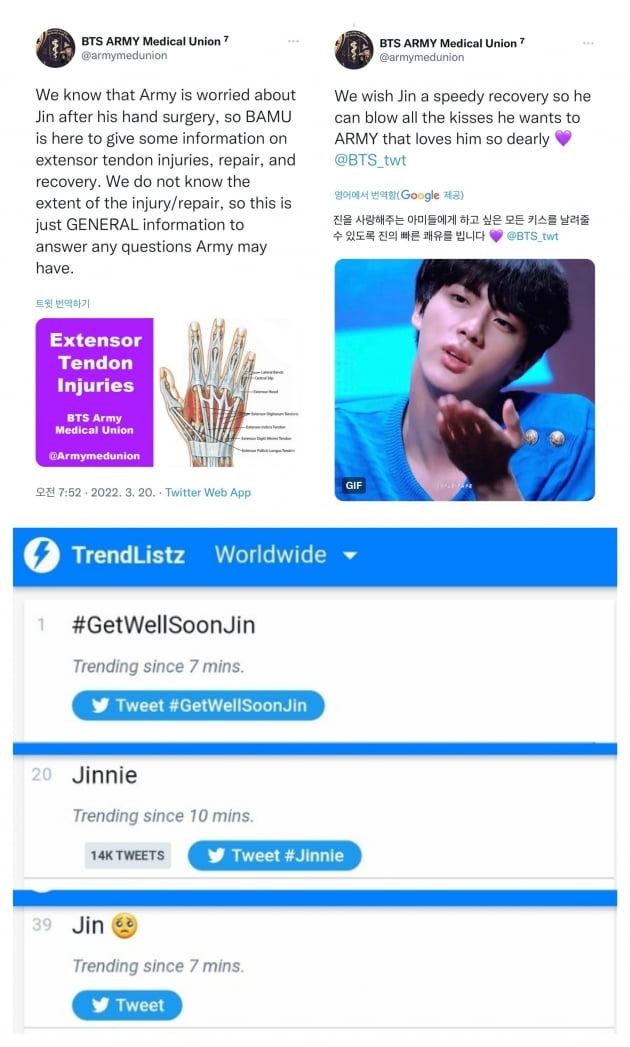630x1047 pixels.
Task: Click the TrendListz lightning bolt logo
Action: 42,555
